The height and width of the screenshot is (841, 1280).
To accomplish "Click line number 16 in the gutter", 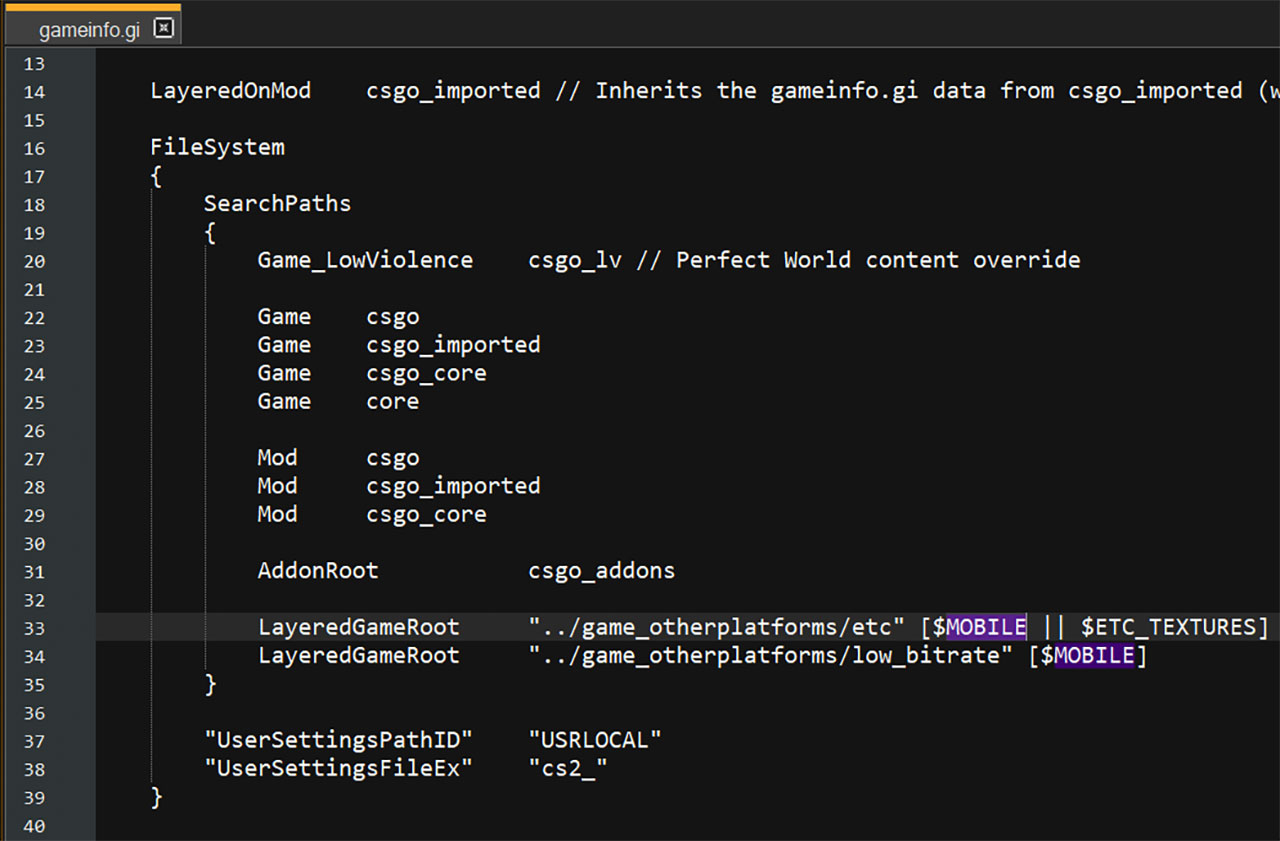I will coord(34,148).
